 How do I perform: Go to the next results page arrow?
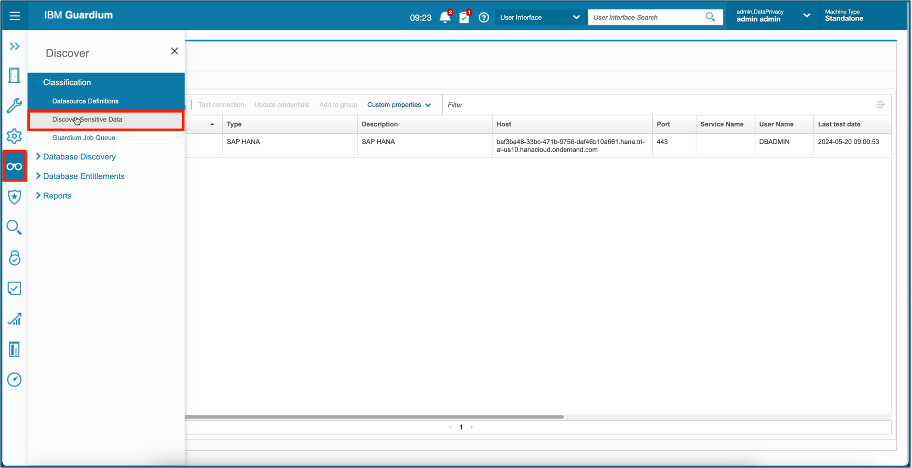pos(471,427)
